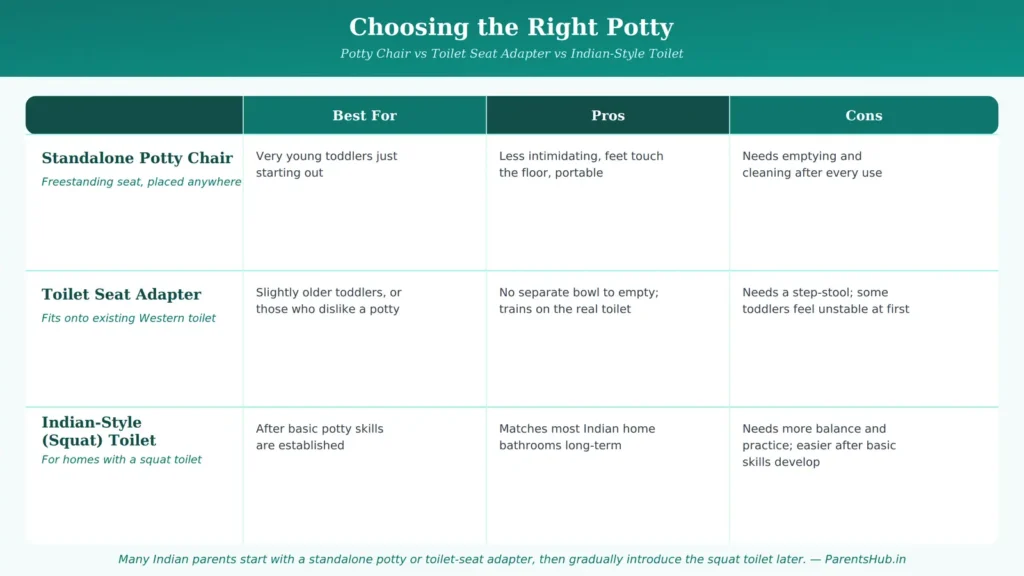The width and height of the screenshot is (1024, 576).
Task: Click 'Freestanding seat, placed anywhere' caption
Action: point(141,182)
